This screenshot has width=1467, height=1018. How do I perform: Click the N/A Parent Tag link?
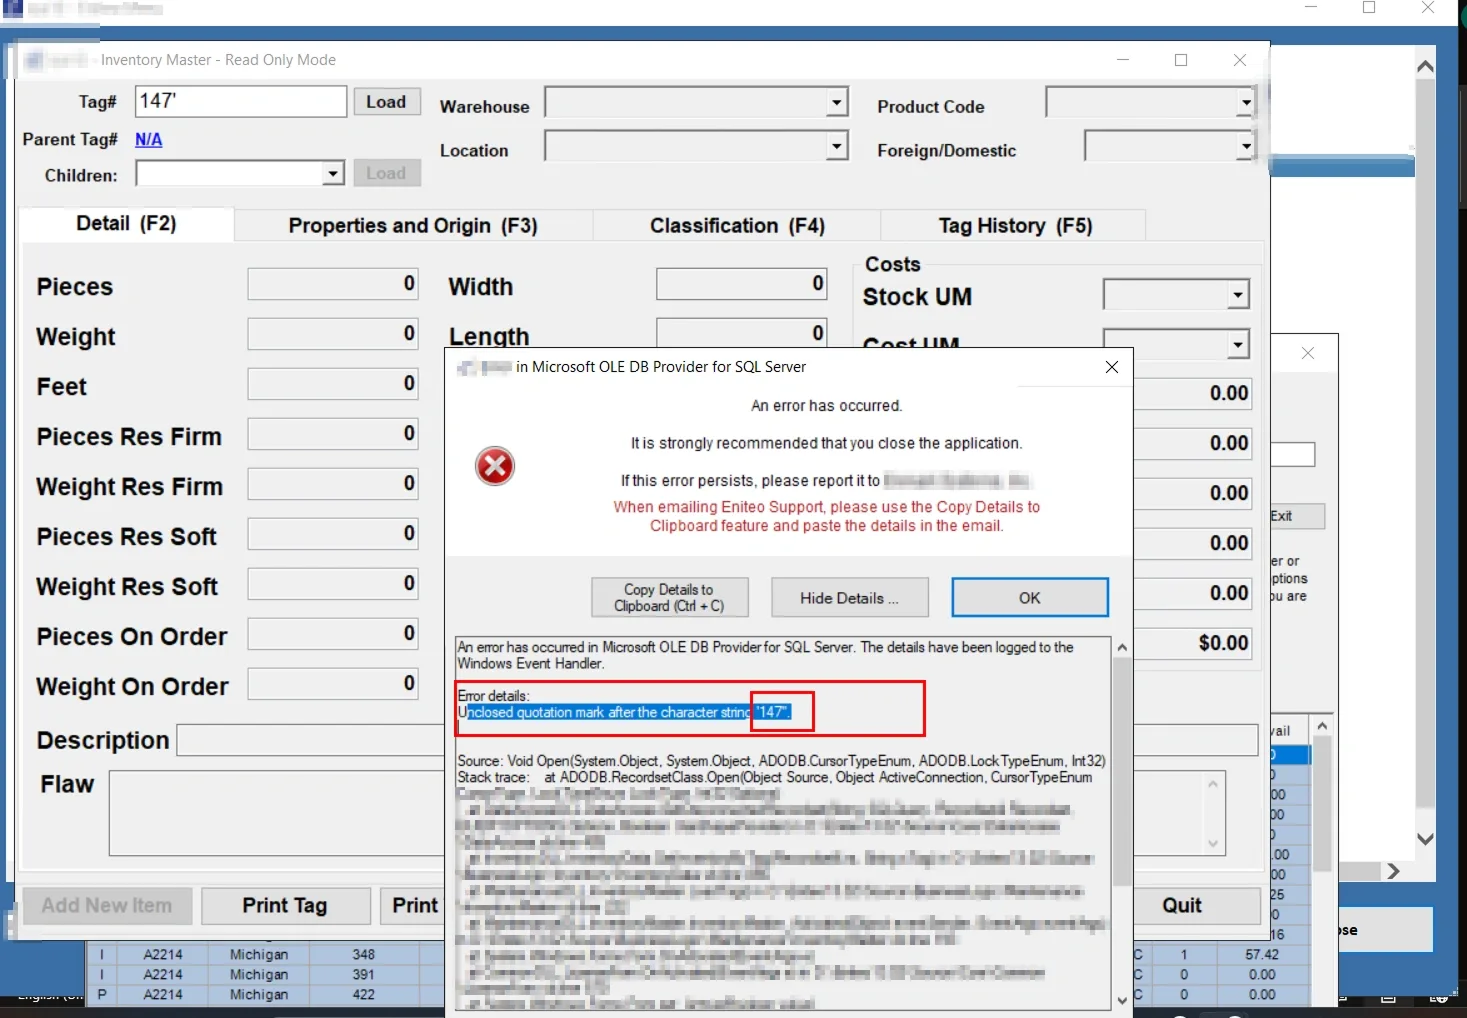coord(149,140)
